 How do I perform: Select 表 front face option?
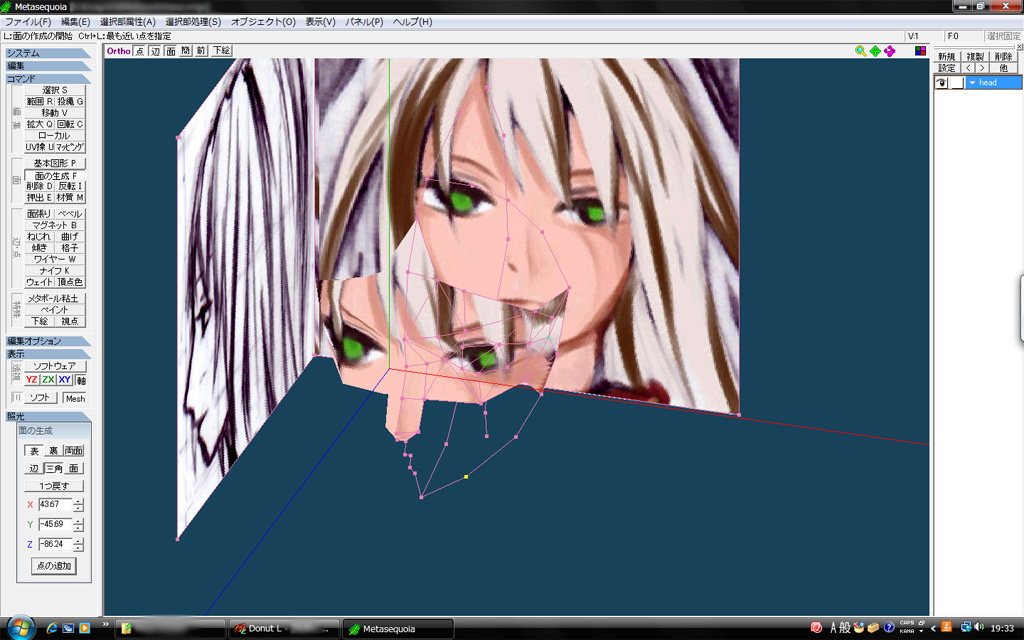[x=34, y=451]
